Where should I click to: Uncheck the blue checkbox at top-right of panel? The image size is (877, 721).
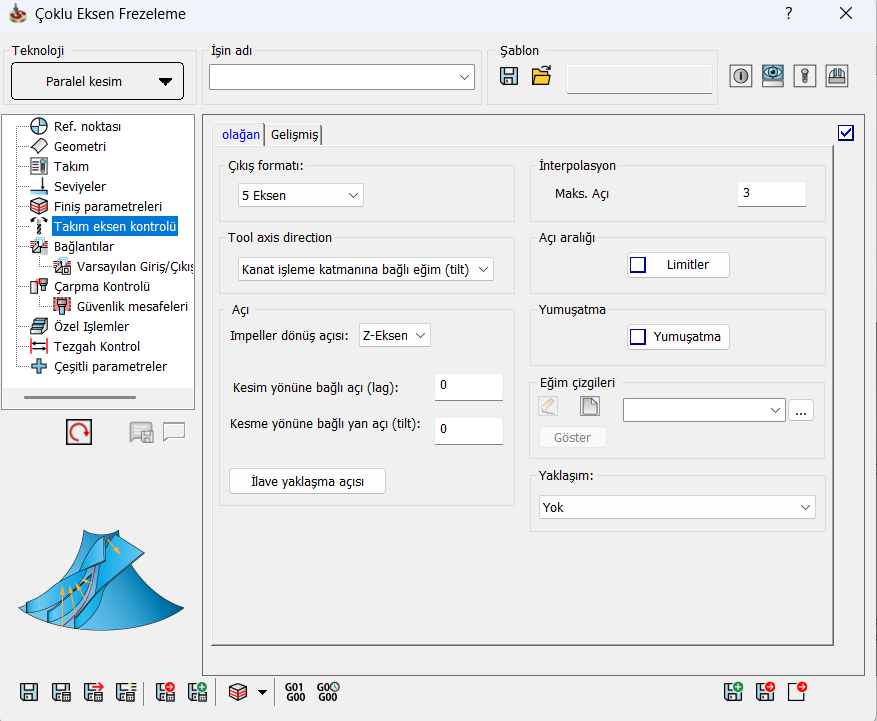click(x=846, y=132)
